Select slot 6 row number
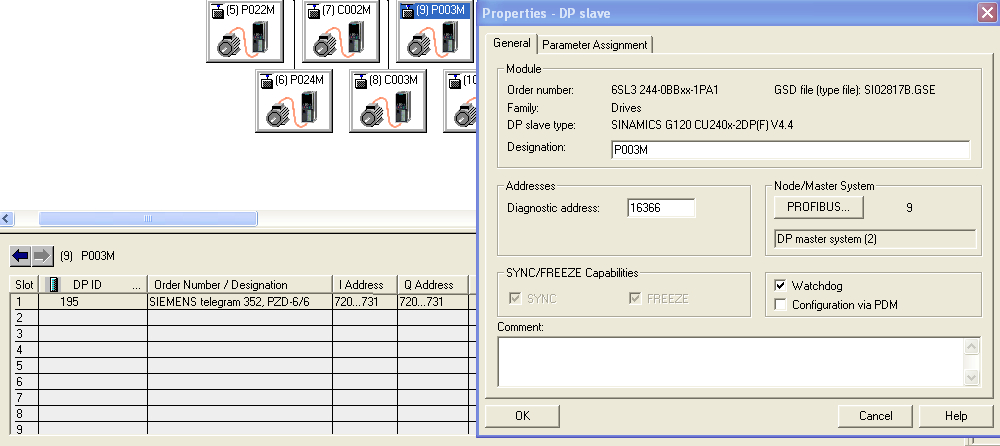The height and width of the screenshot is (446, 1000). pos(25,382)
